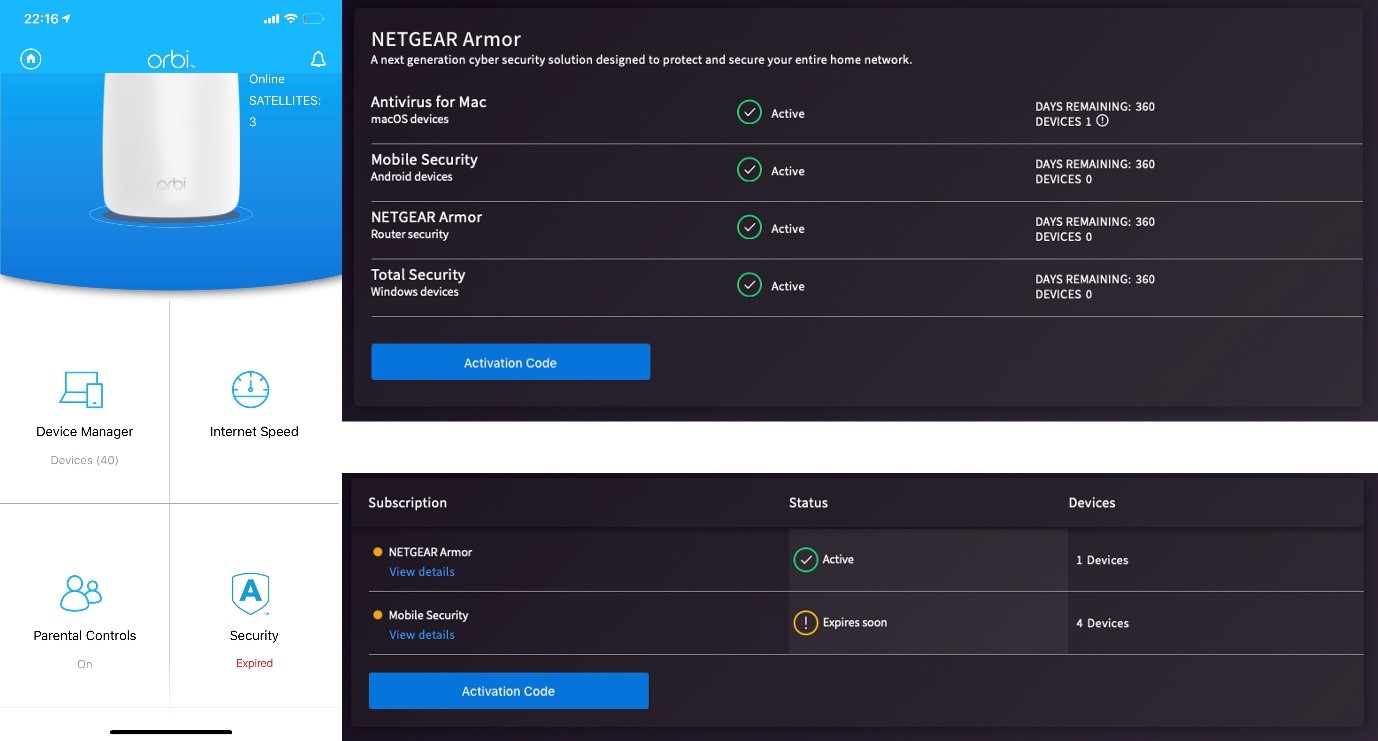Click the Orbi router image
The image size is (1378, 741).
(x=170, y=147)
